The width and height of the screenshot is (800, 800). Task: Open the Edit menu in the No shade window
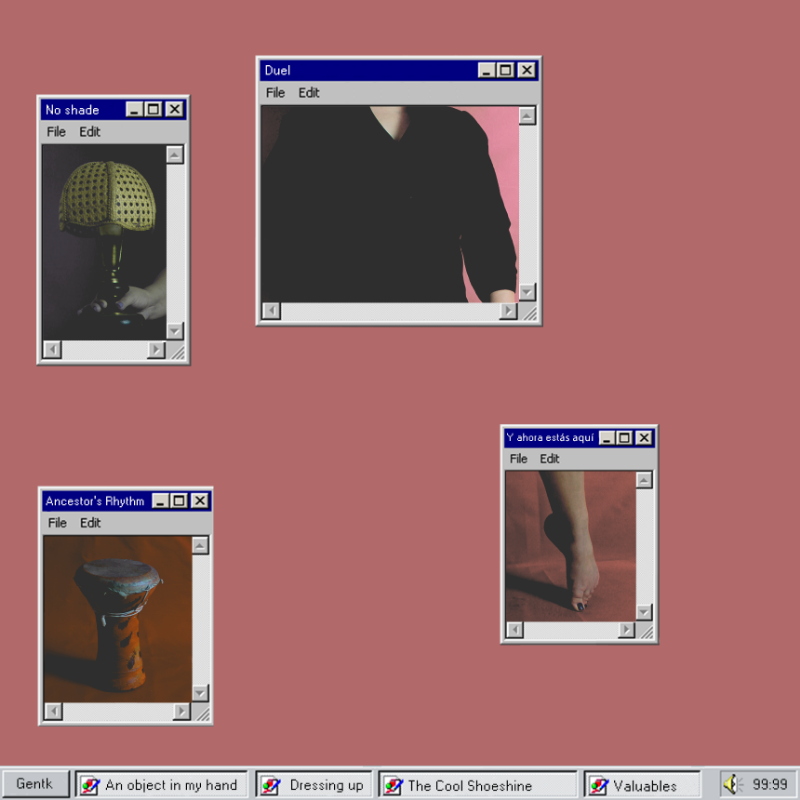click(x=90, y=132)
